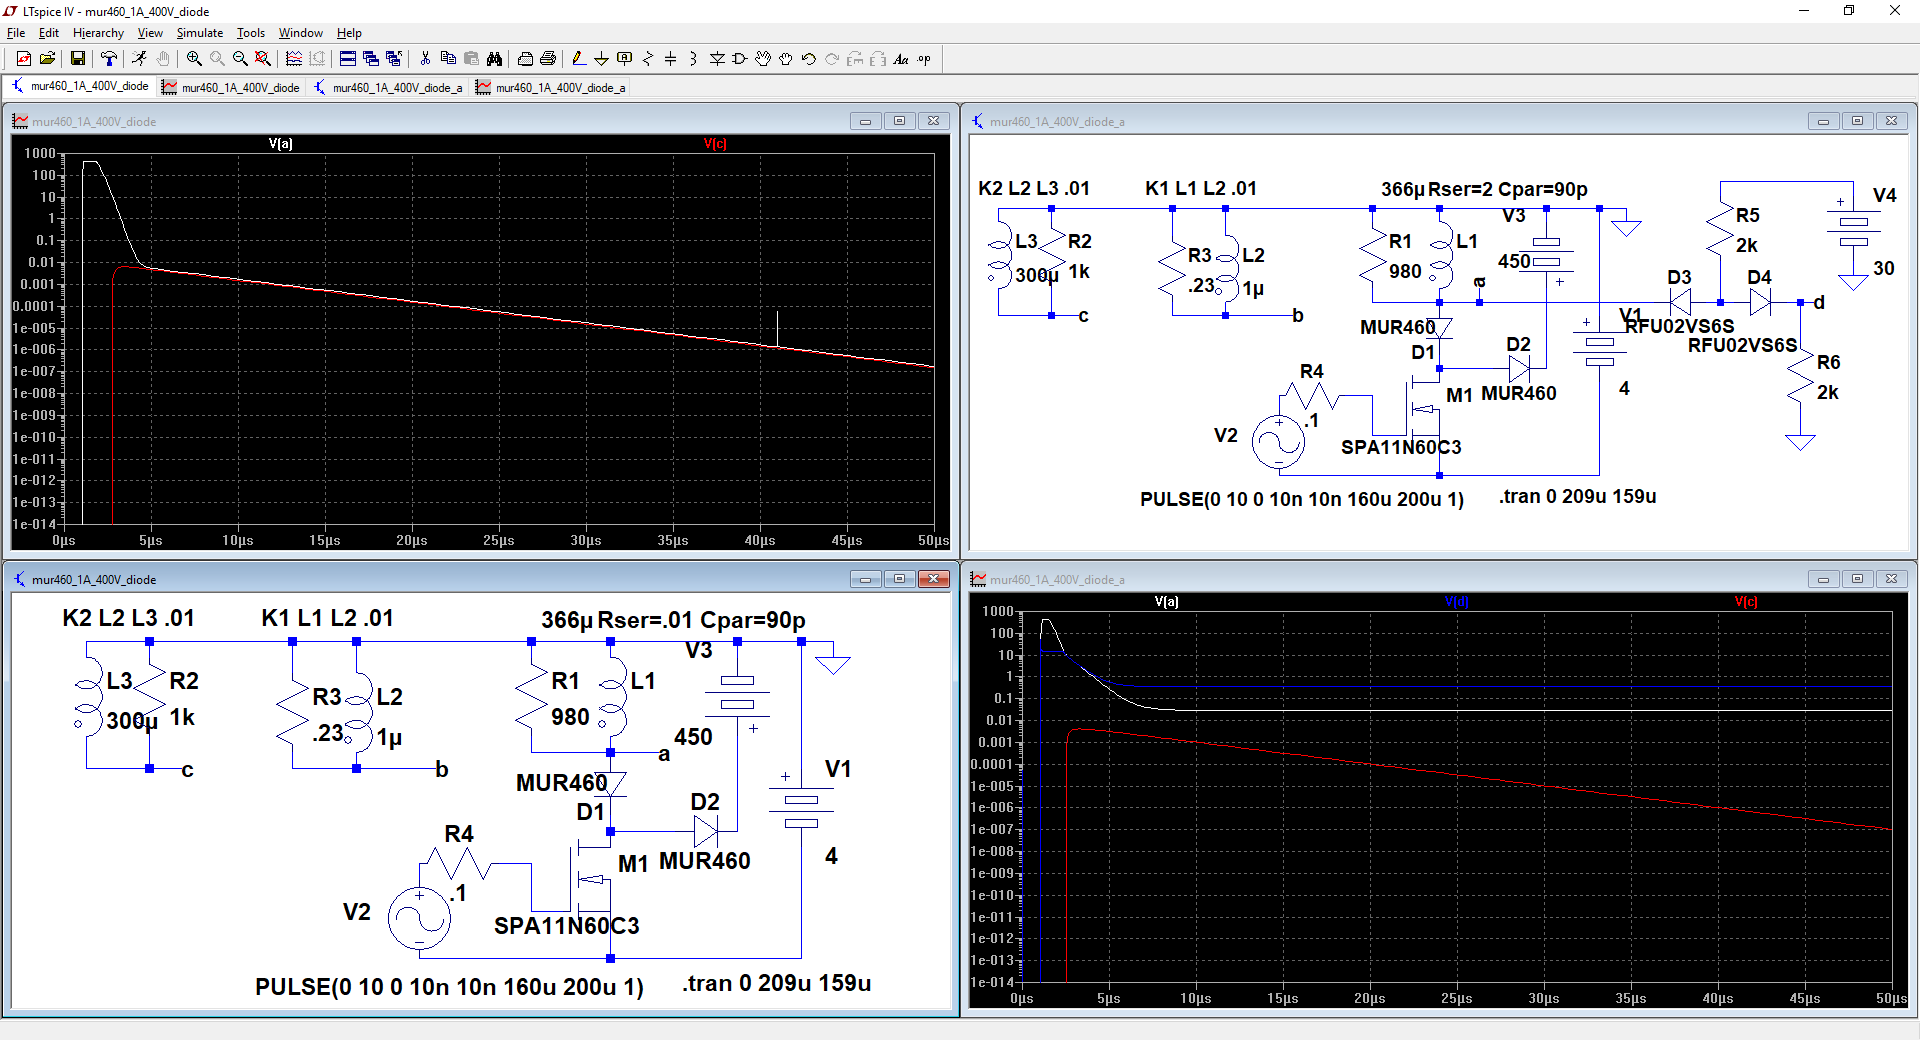Select the Capacitor component tool

pos(670,59)
